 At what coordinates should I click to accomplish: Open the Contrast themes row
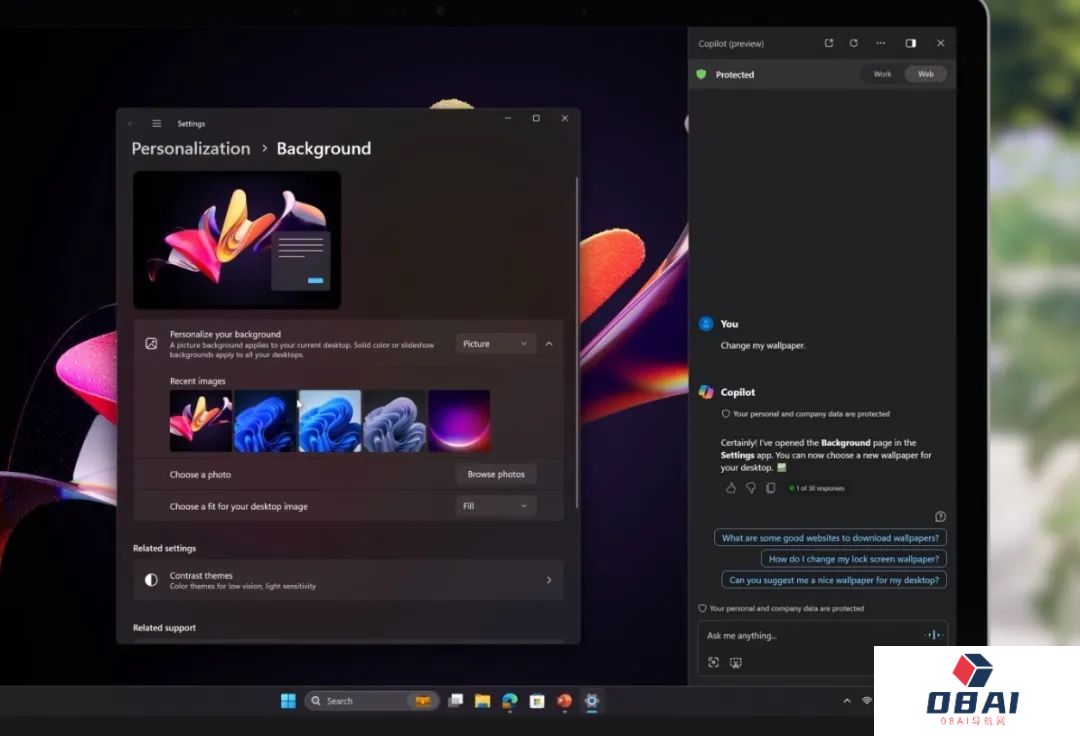point(349,580)
